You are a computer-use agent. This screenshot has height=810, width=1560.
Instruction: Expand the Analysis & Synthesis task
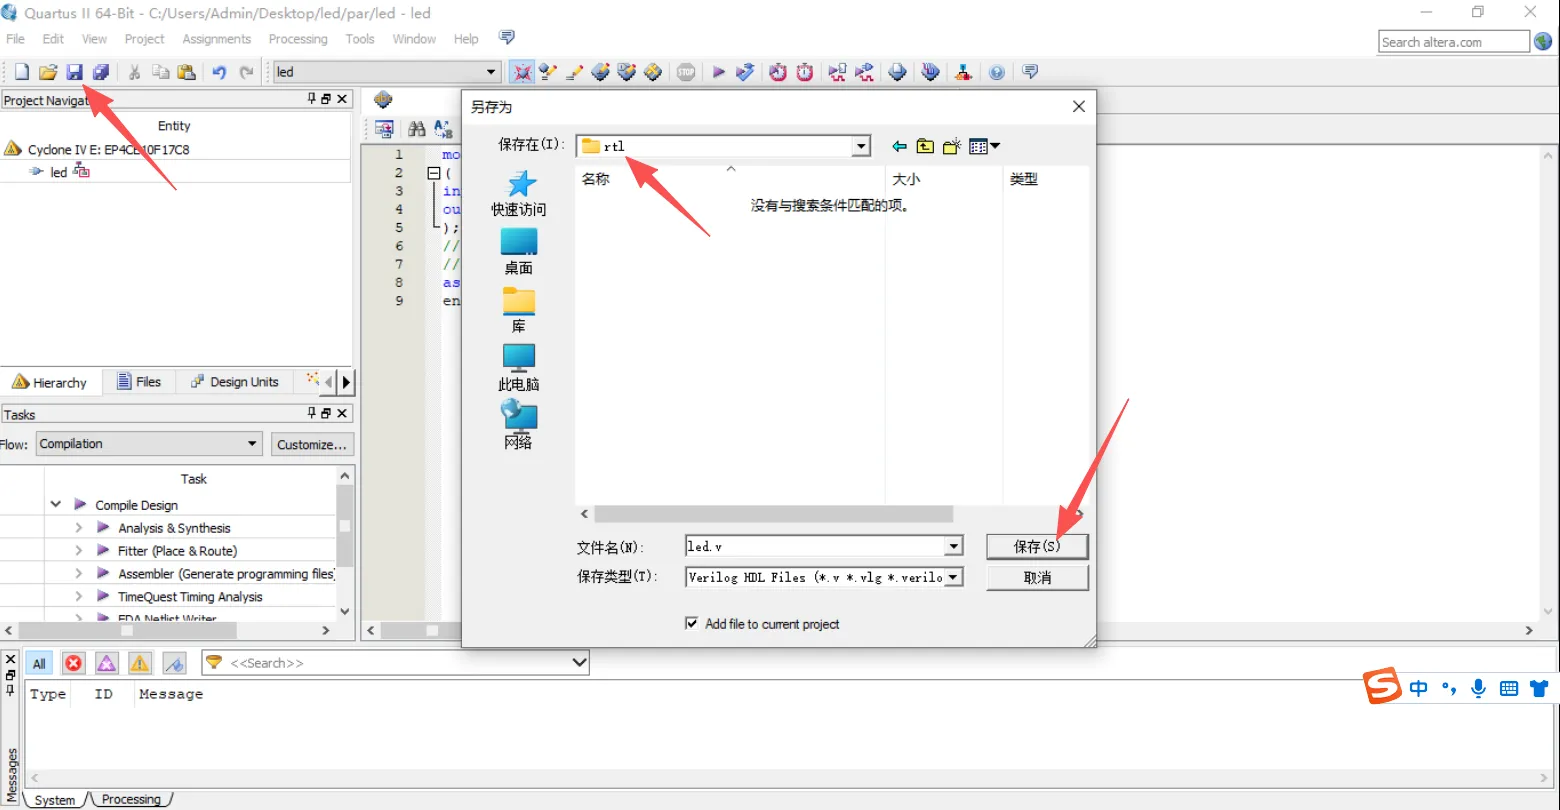79,527
